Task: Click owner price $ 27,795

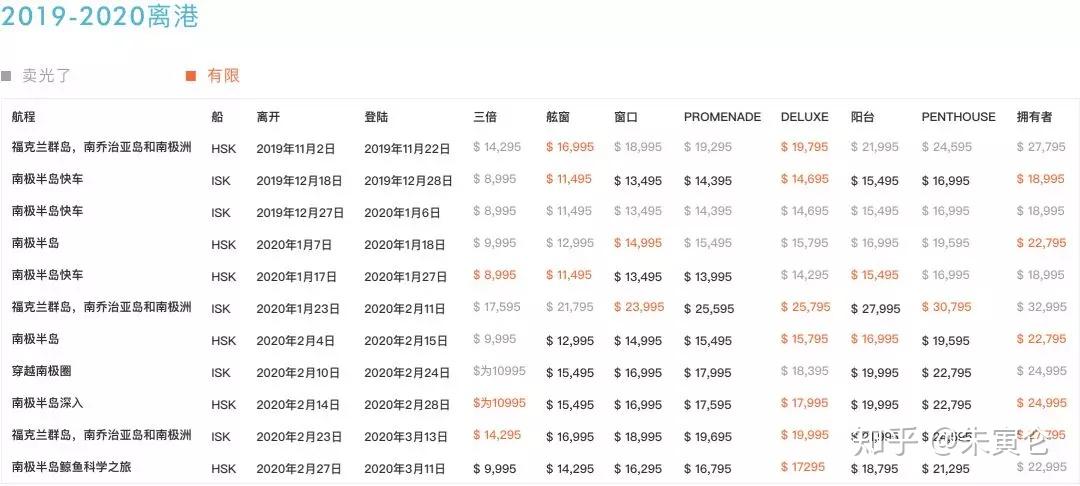Action: click(1041, 147)
